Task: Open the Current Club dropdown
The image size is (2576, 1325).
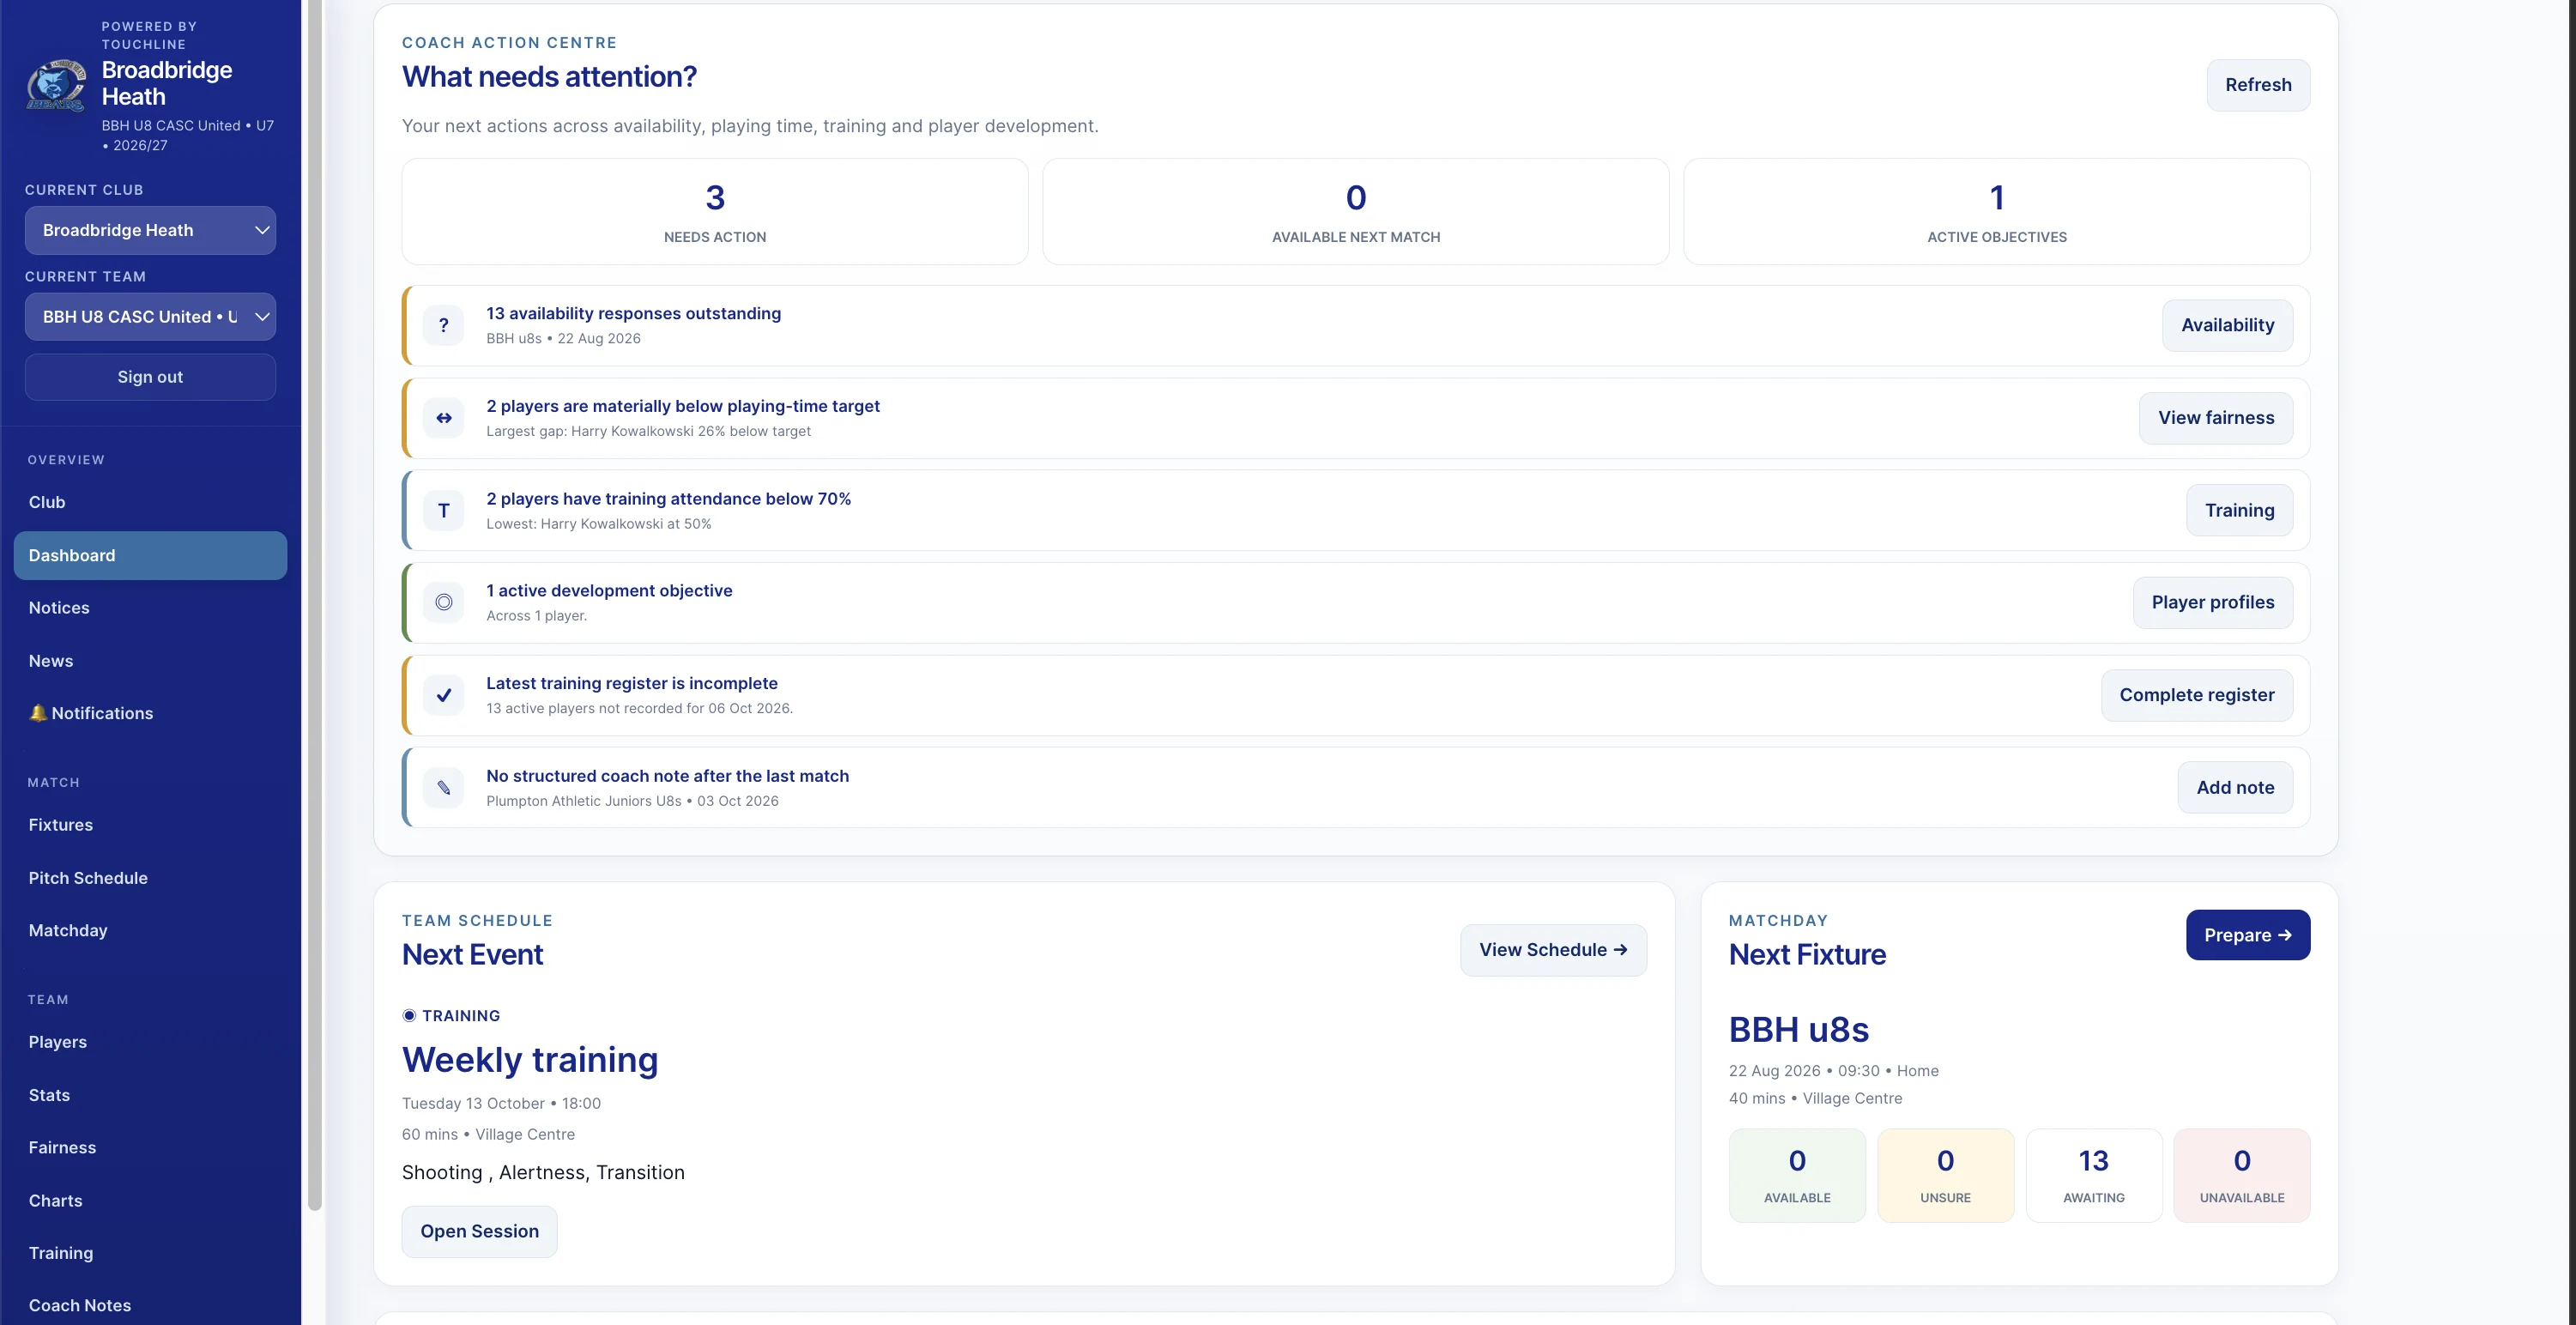Action: coord(150,230)
